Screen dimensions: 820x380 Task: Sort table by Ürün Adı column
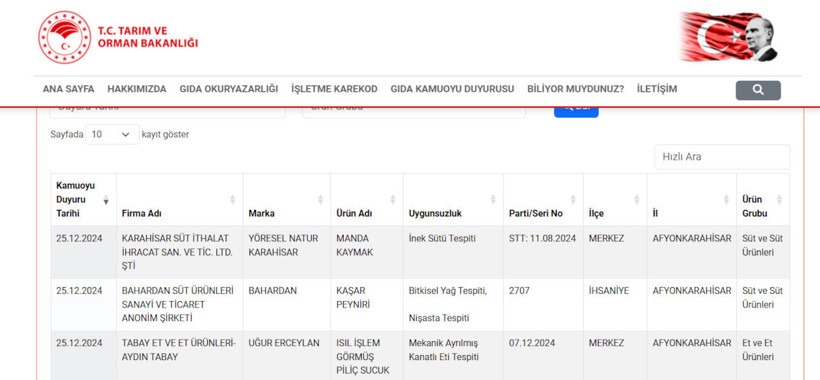(367, 200)
